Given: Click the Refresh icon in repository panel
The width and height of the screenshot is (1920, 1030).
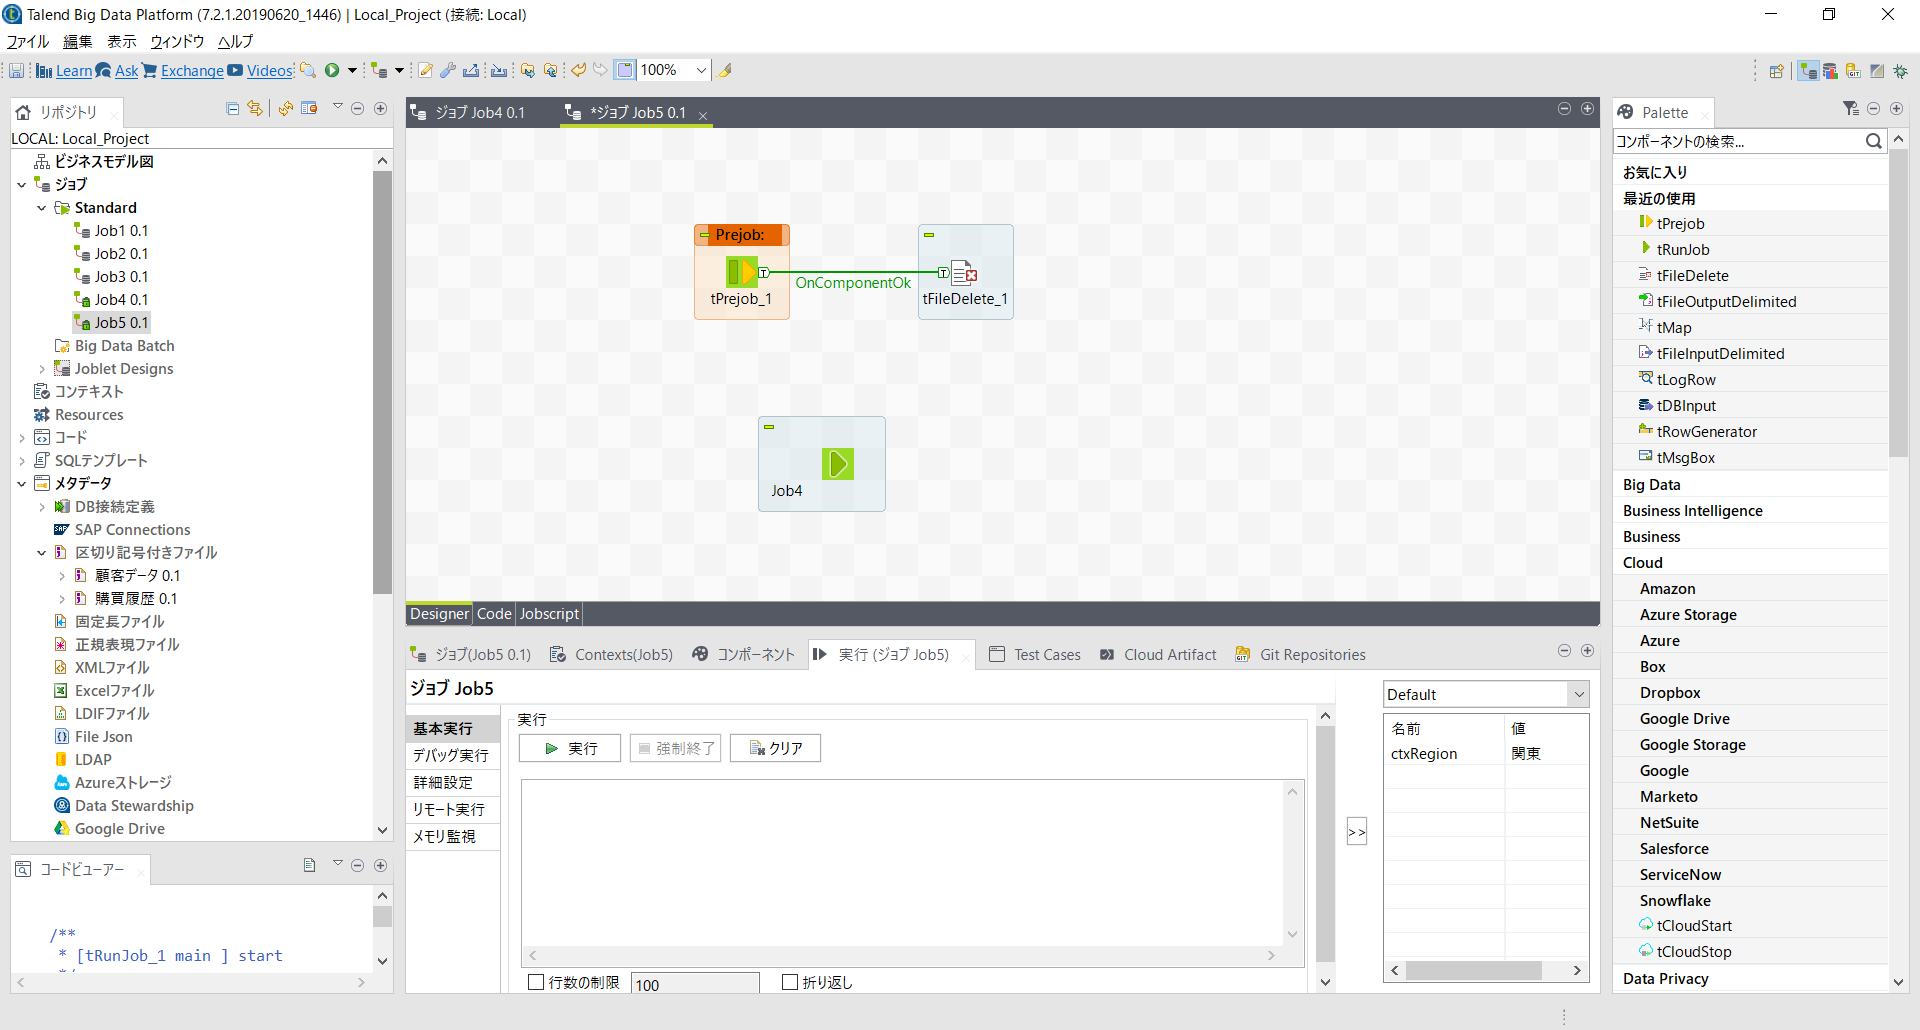Looking at the screenshot, I should pyautogui.click(x=286, y=109).
